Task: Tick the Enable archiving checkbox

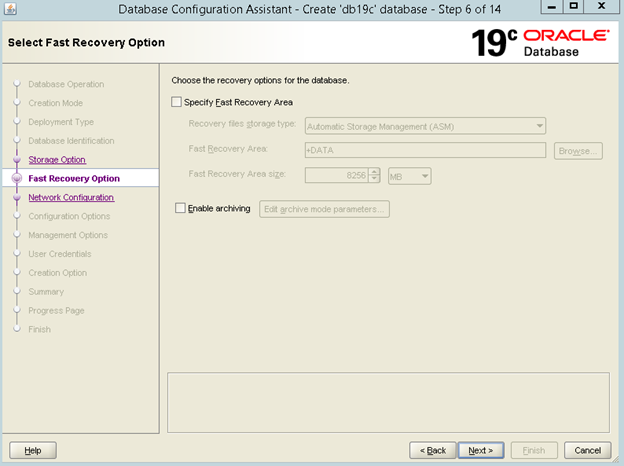Action: click(x=180, y=208)
